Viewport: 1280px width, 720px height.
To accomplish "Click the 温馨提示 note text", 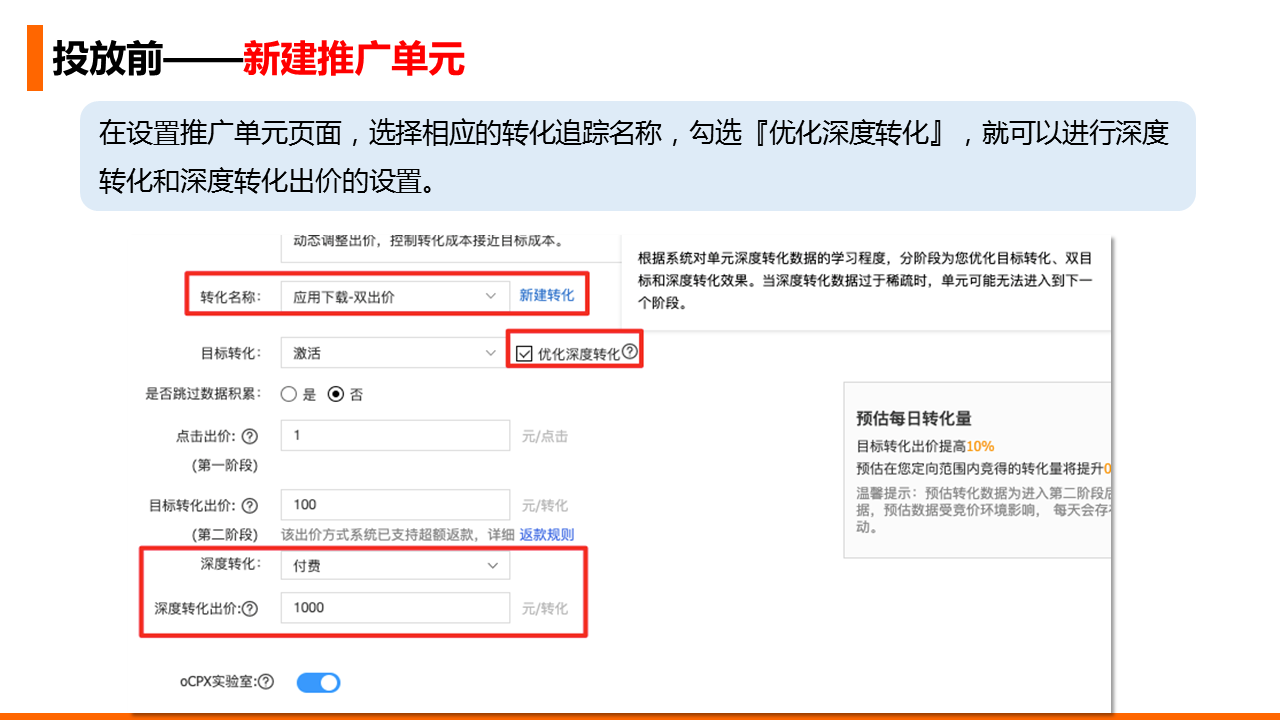I will click(984, 510).
